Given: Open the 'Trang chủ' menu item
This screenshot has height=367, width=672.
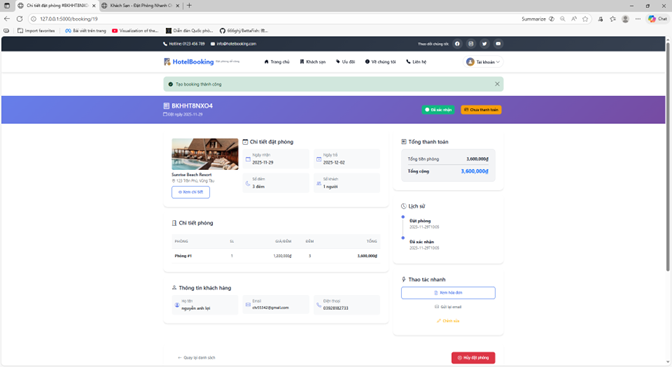Looking at the screenshot, I should [x=277, y=62].
